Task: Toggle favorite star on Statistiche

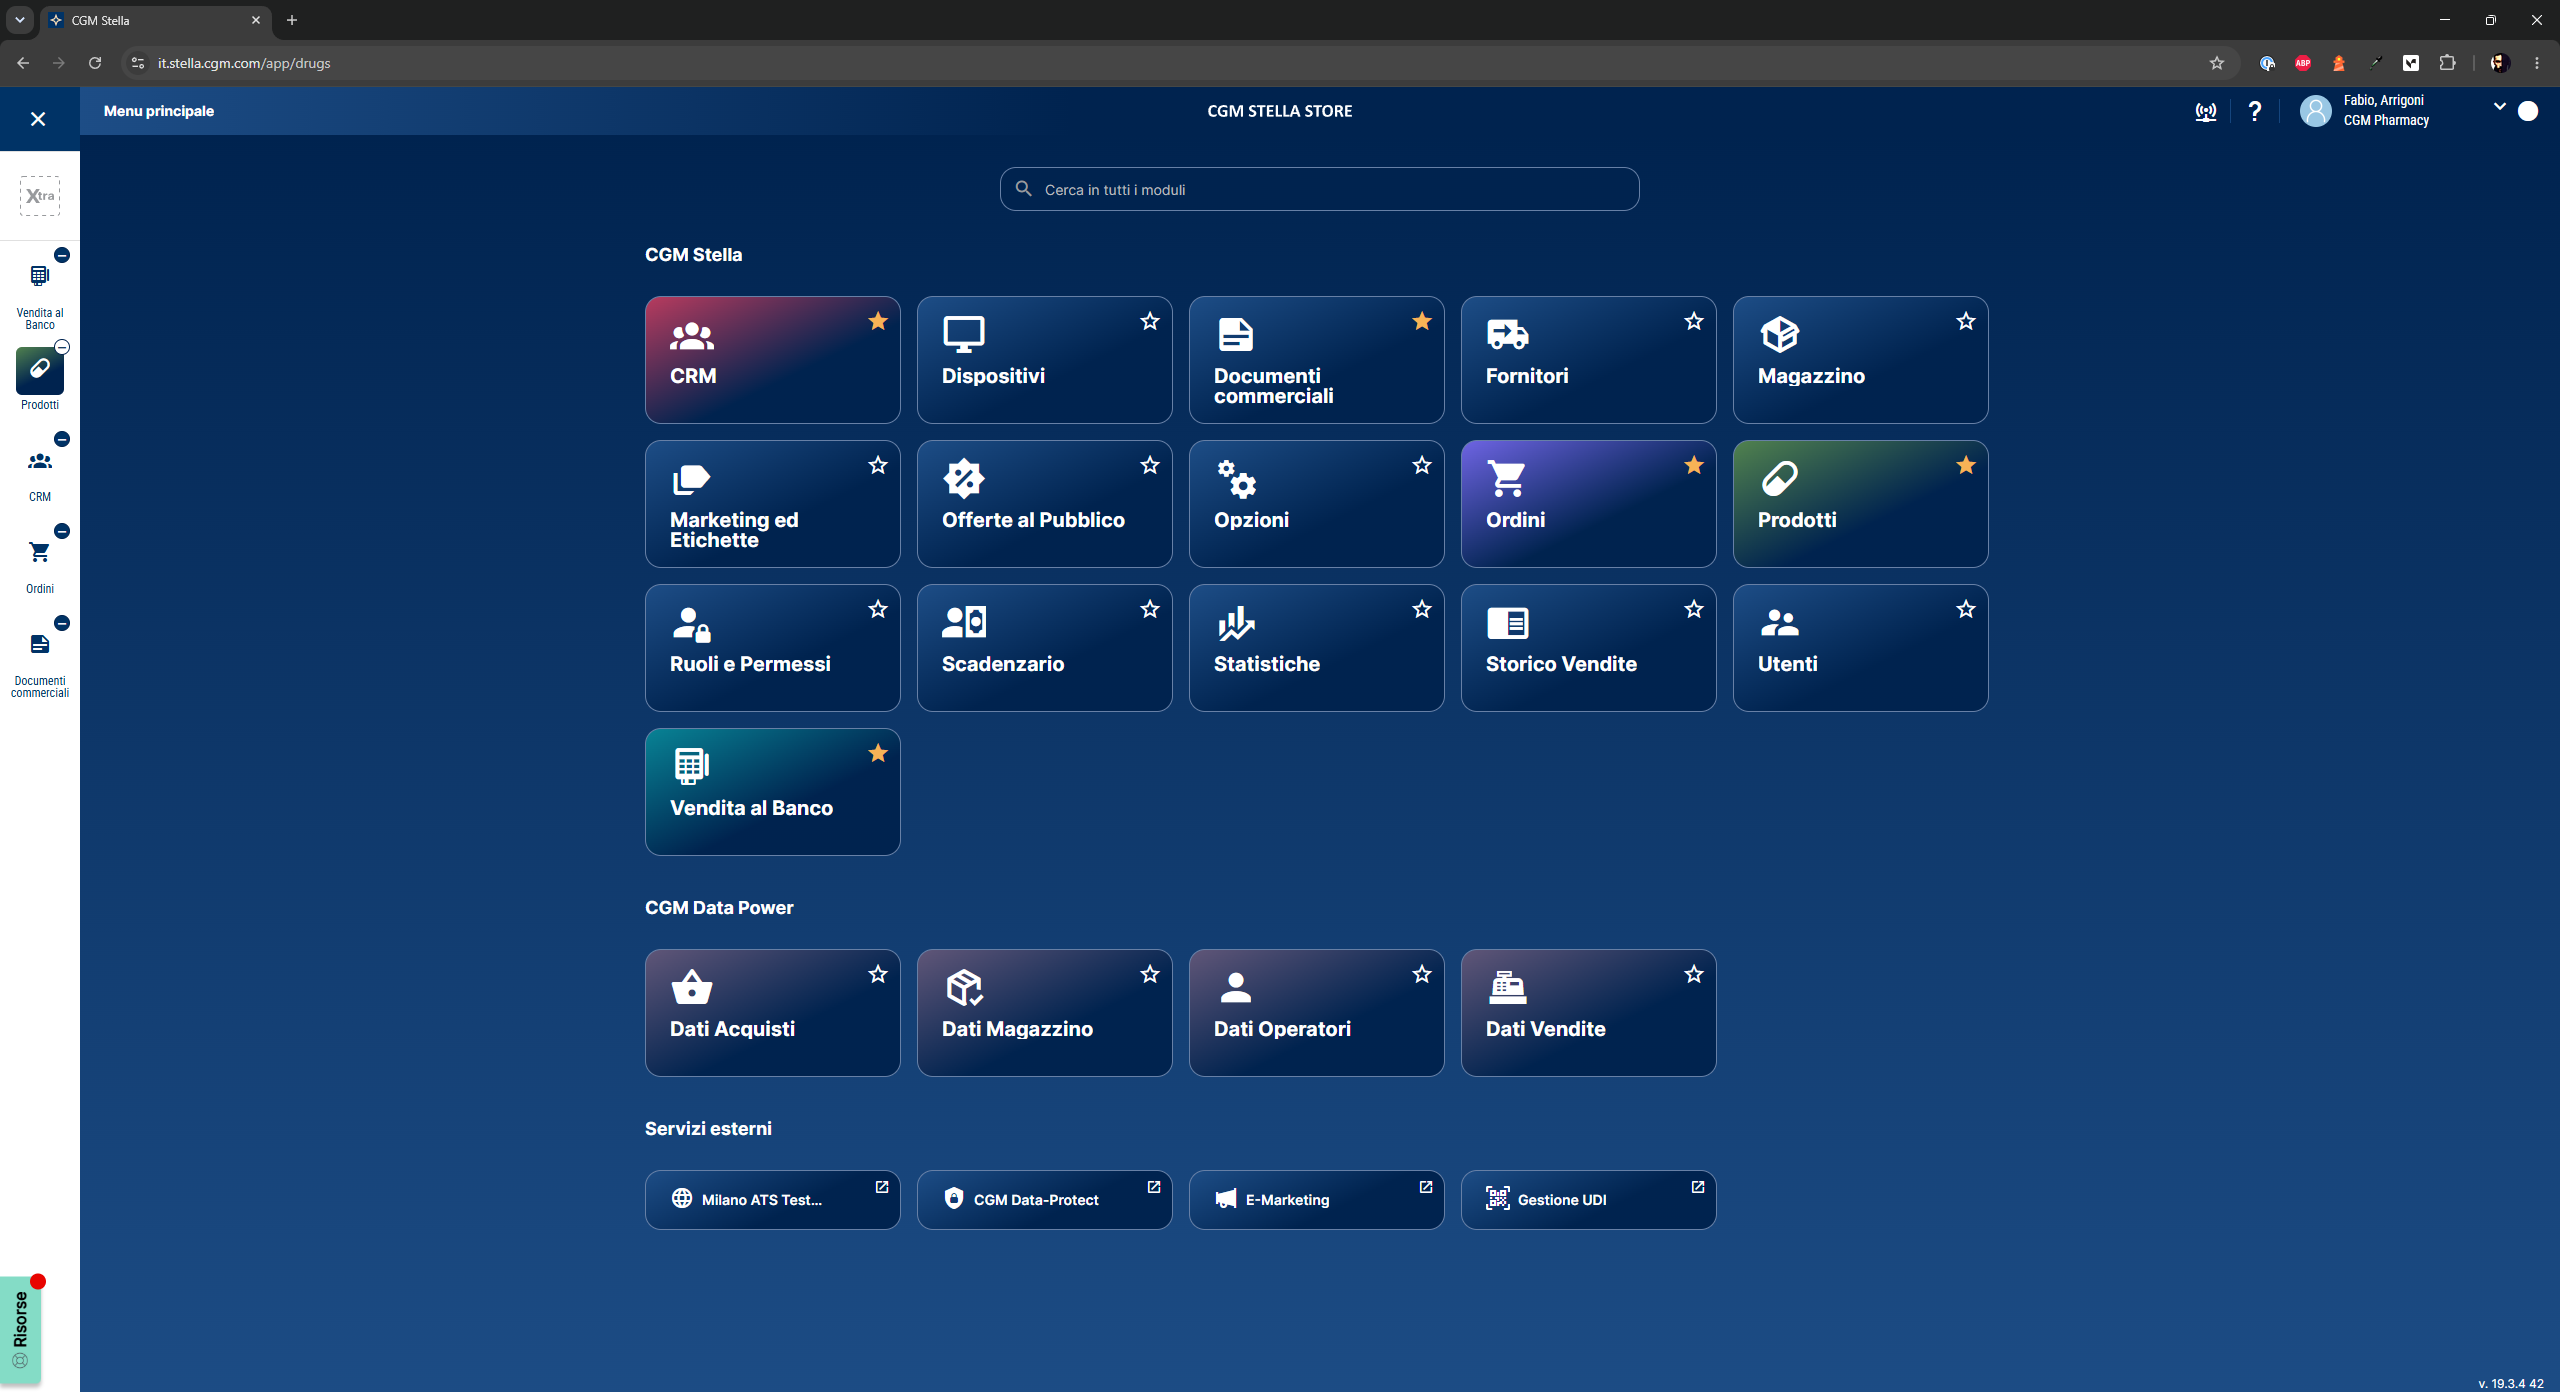Action: 1422,609
